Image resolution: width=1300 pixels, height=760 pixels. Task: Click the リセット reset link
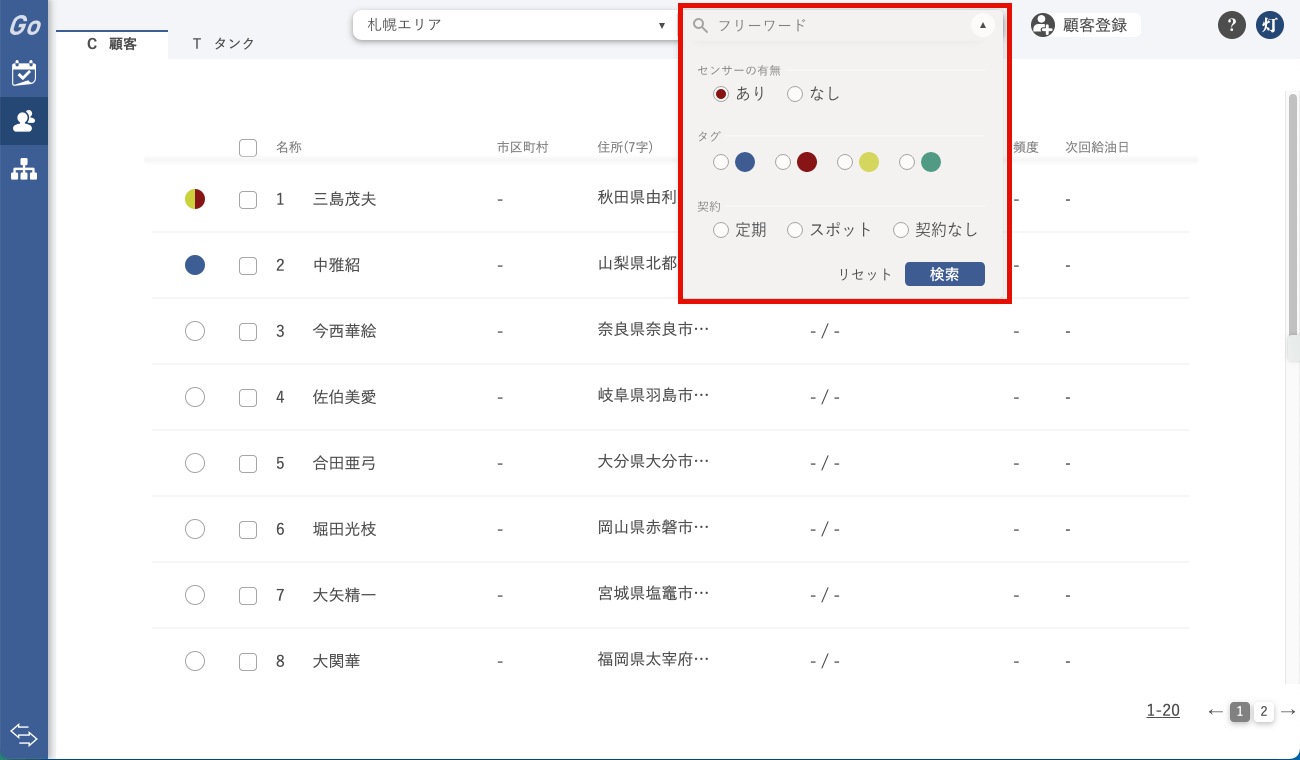(x=865, y=275)
